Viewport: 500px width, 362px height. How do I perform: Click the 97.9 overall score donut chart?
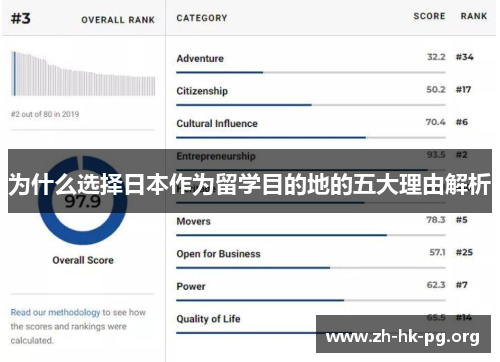tap(83, 200)
